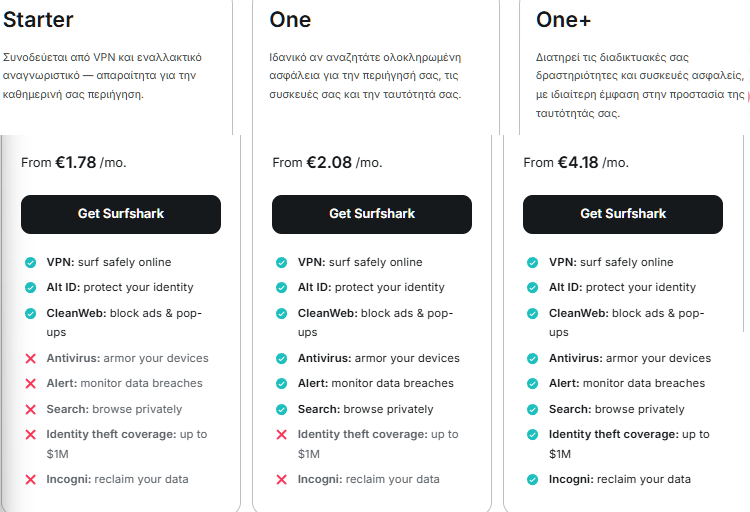Click the €4.18 per month price
Image resolution: width=750 pixels, height=512 pixels.
(x=580, y=162)
